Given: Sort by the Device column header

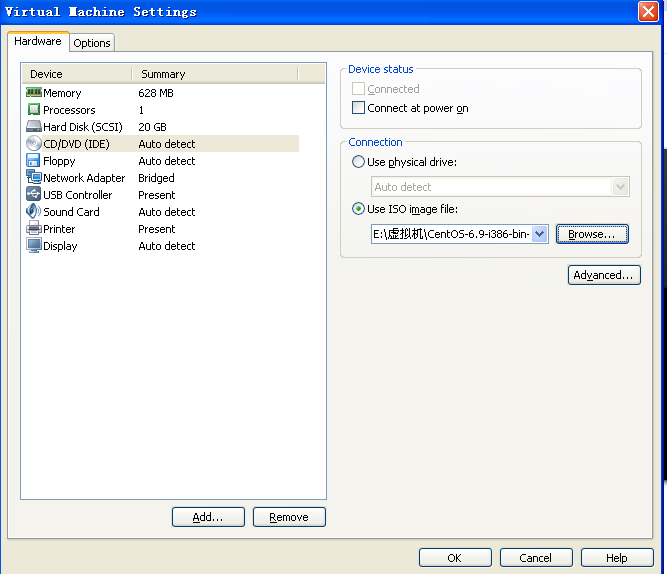Looking at the screenshot, I should [77, 74].
